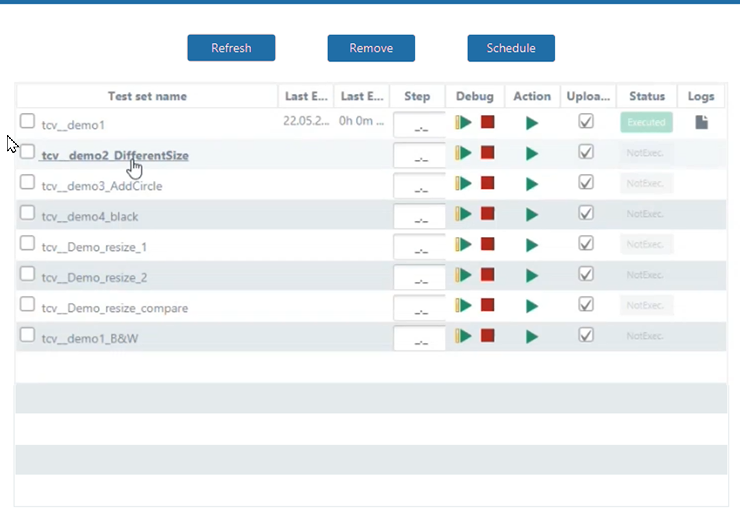
Task: Stop debug for tcv__demo2_DifferentSize
Action: click(487, 153)
